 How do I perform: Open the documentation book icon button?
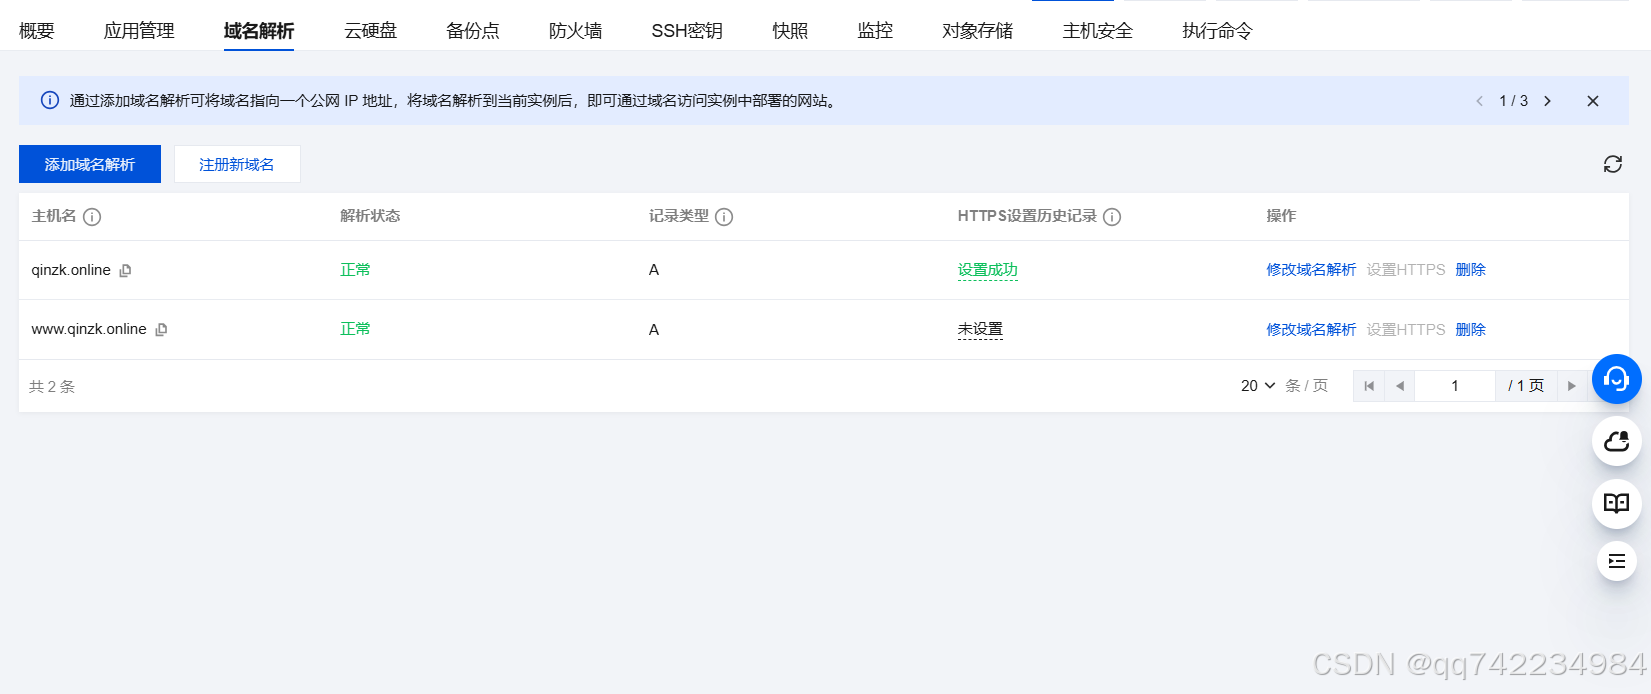(1617, 503)
